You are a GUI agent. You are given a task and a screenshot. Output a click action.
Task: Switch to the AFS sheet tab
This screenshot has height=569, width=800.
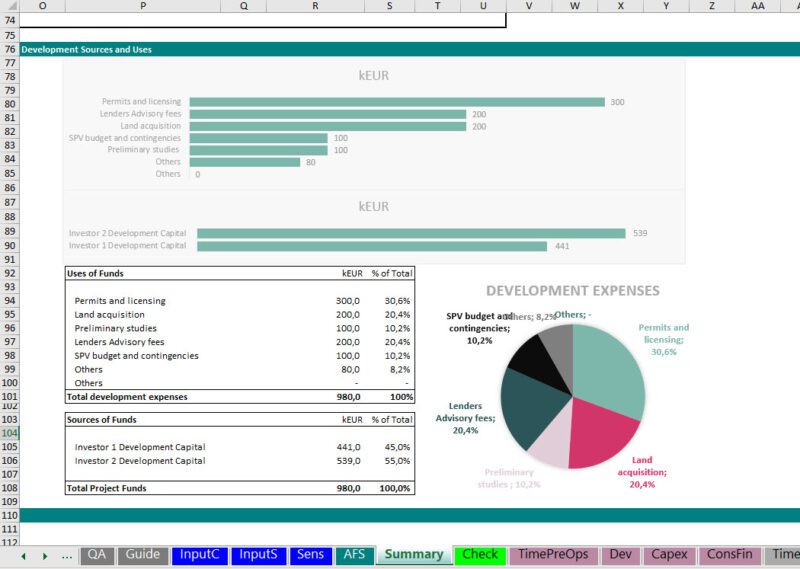point(355,555)
